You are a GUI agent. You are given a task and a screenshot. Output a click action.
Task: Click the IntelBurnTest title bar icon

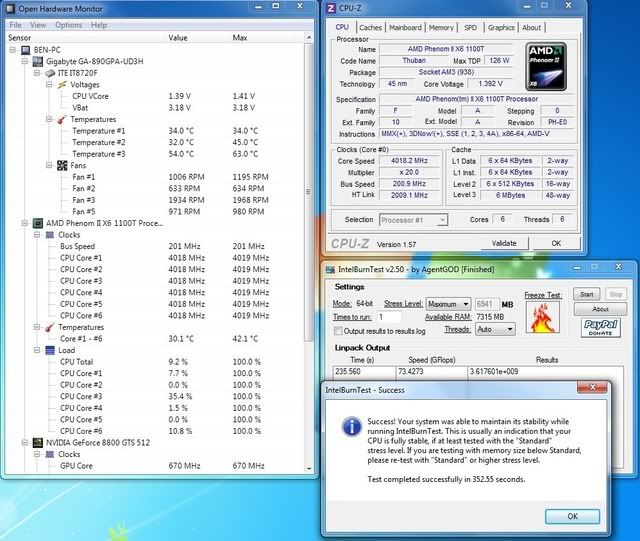(x=330, y=269)
